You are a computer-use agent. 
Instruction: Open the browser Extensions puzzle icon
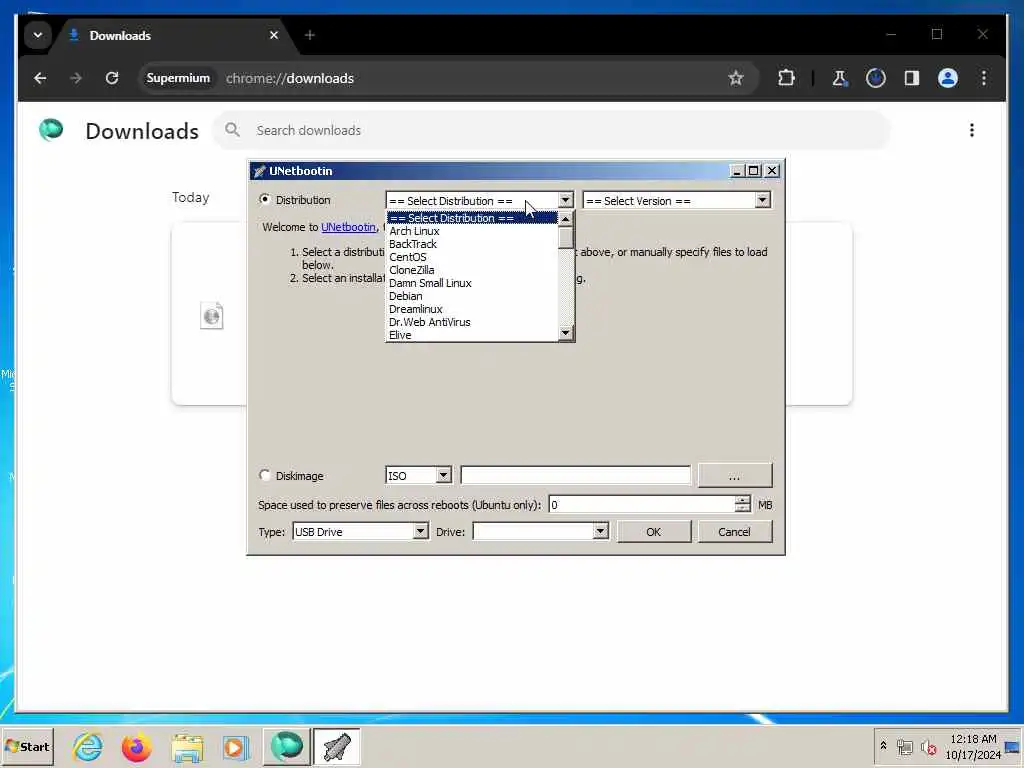pos(787,78)
